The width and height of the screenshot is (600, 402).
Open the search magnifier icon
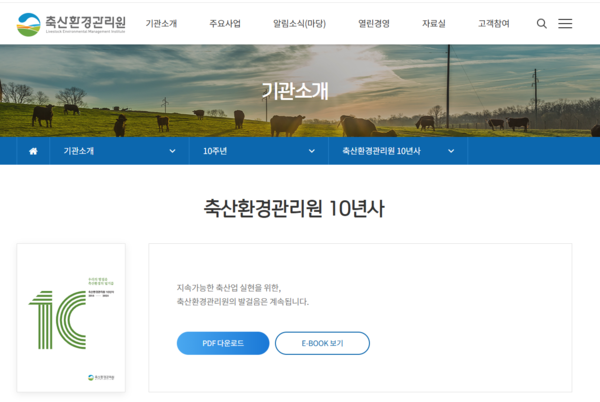[542, 23]
